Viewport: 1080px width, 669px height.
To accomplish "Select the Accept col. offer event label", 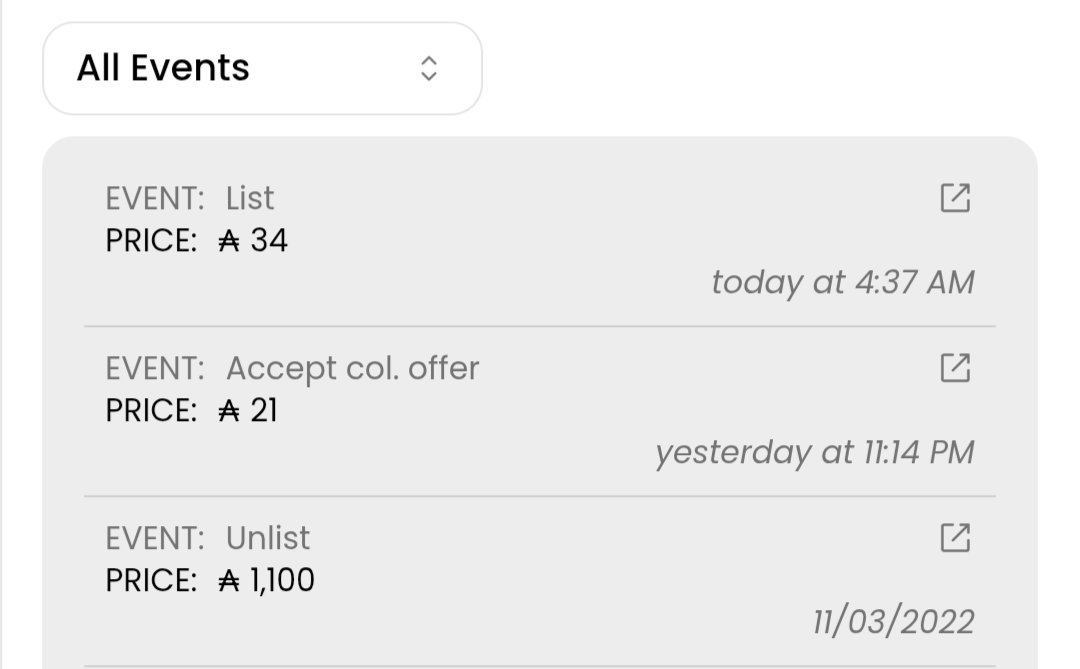I will (x=352, y=369).
